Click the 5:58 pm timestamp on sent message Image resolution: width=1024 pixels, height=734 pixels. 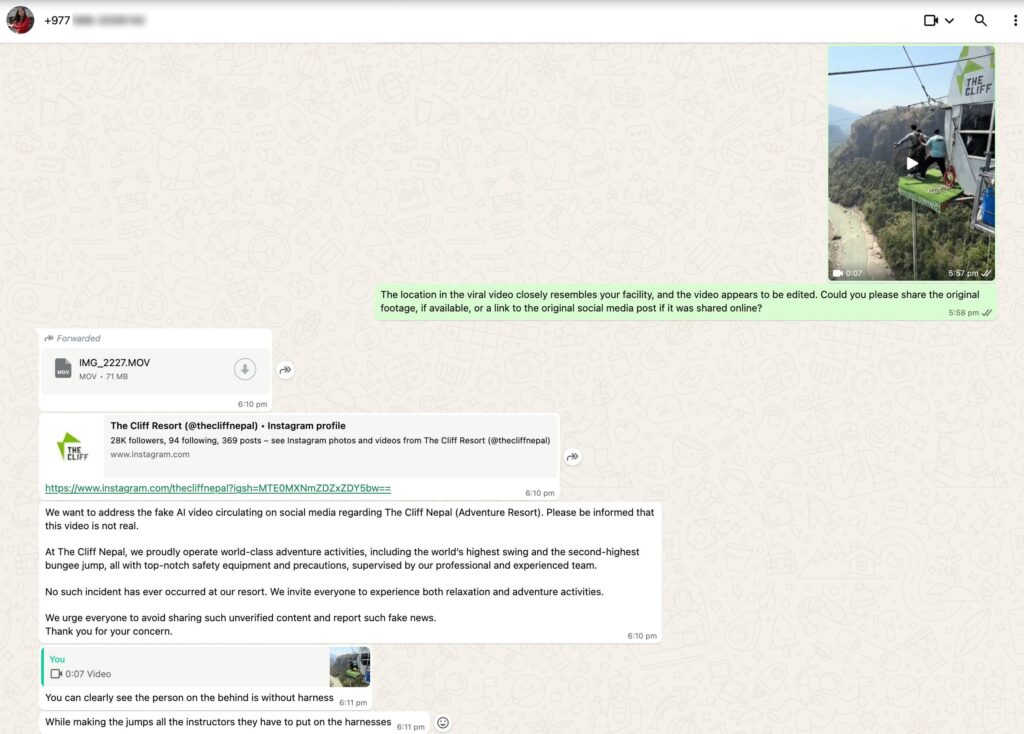tap(963, 313)
